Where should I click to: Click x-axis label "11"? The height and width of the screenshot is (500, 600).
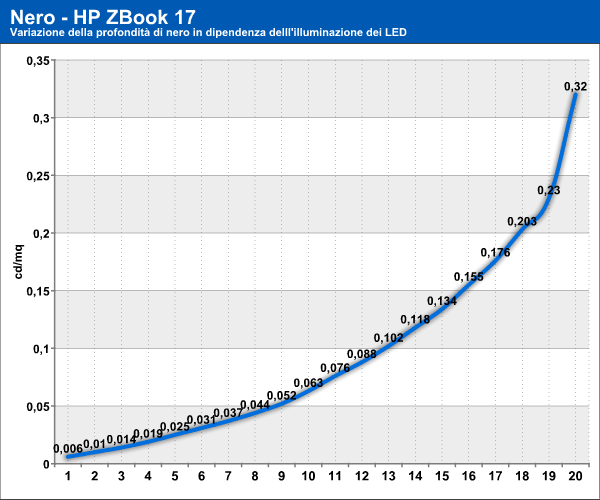335,476
